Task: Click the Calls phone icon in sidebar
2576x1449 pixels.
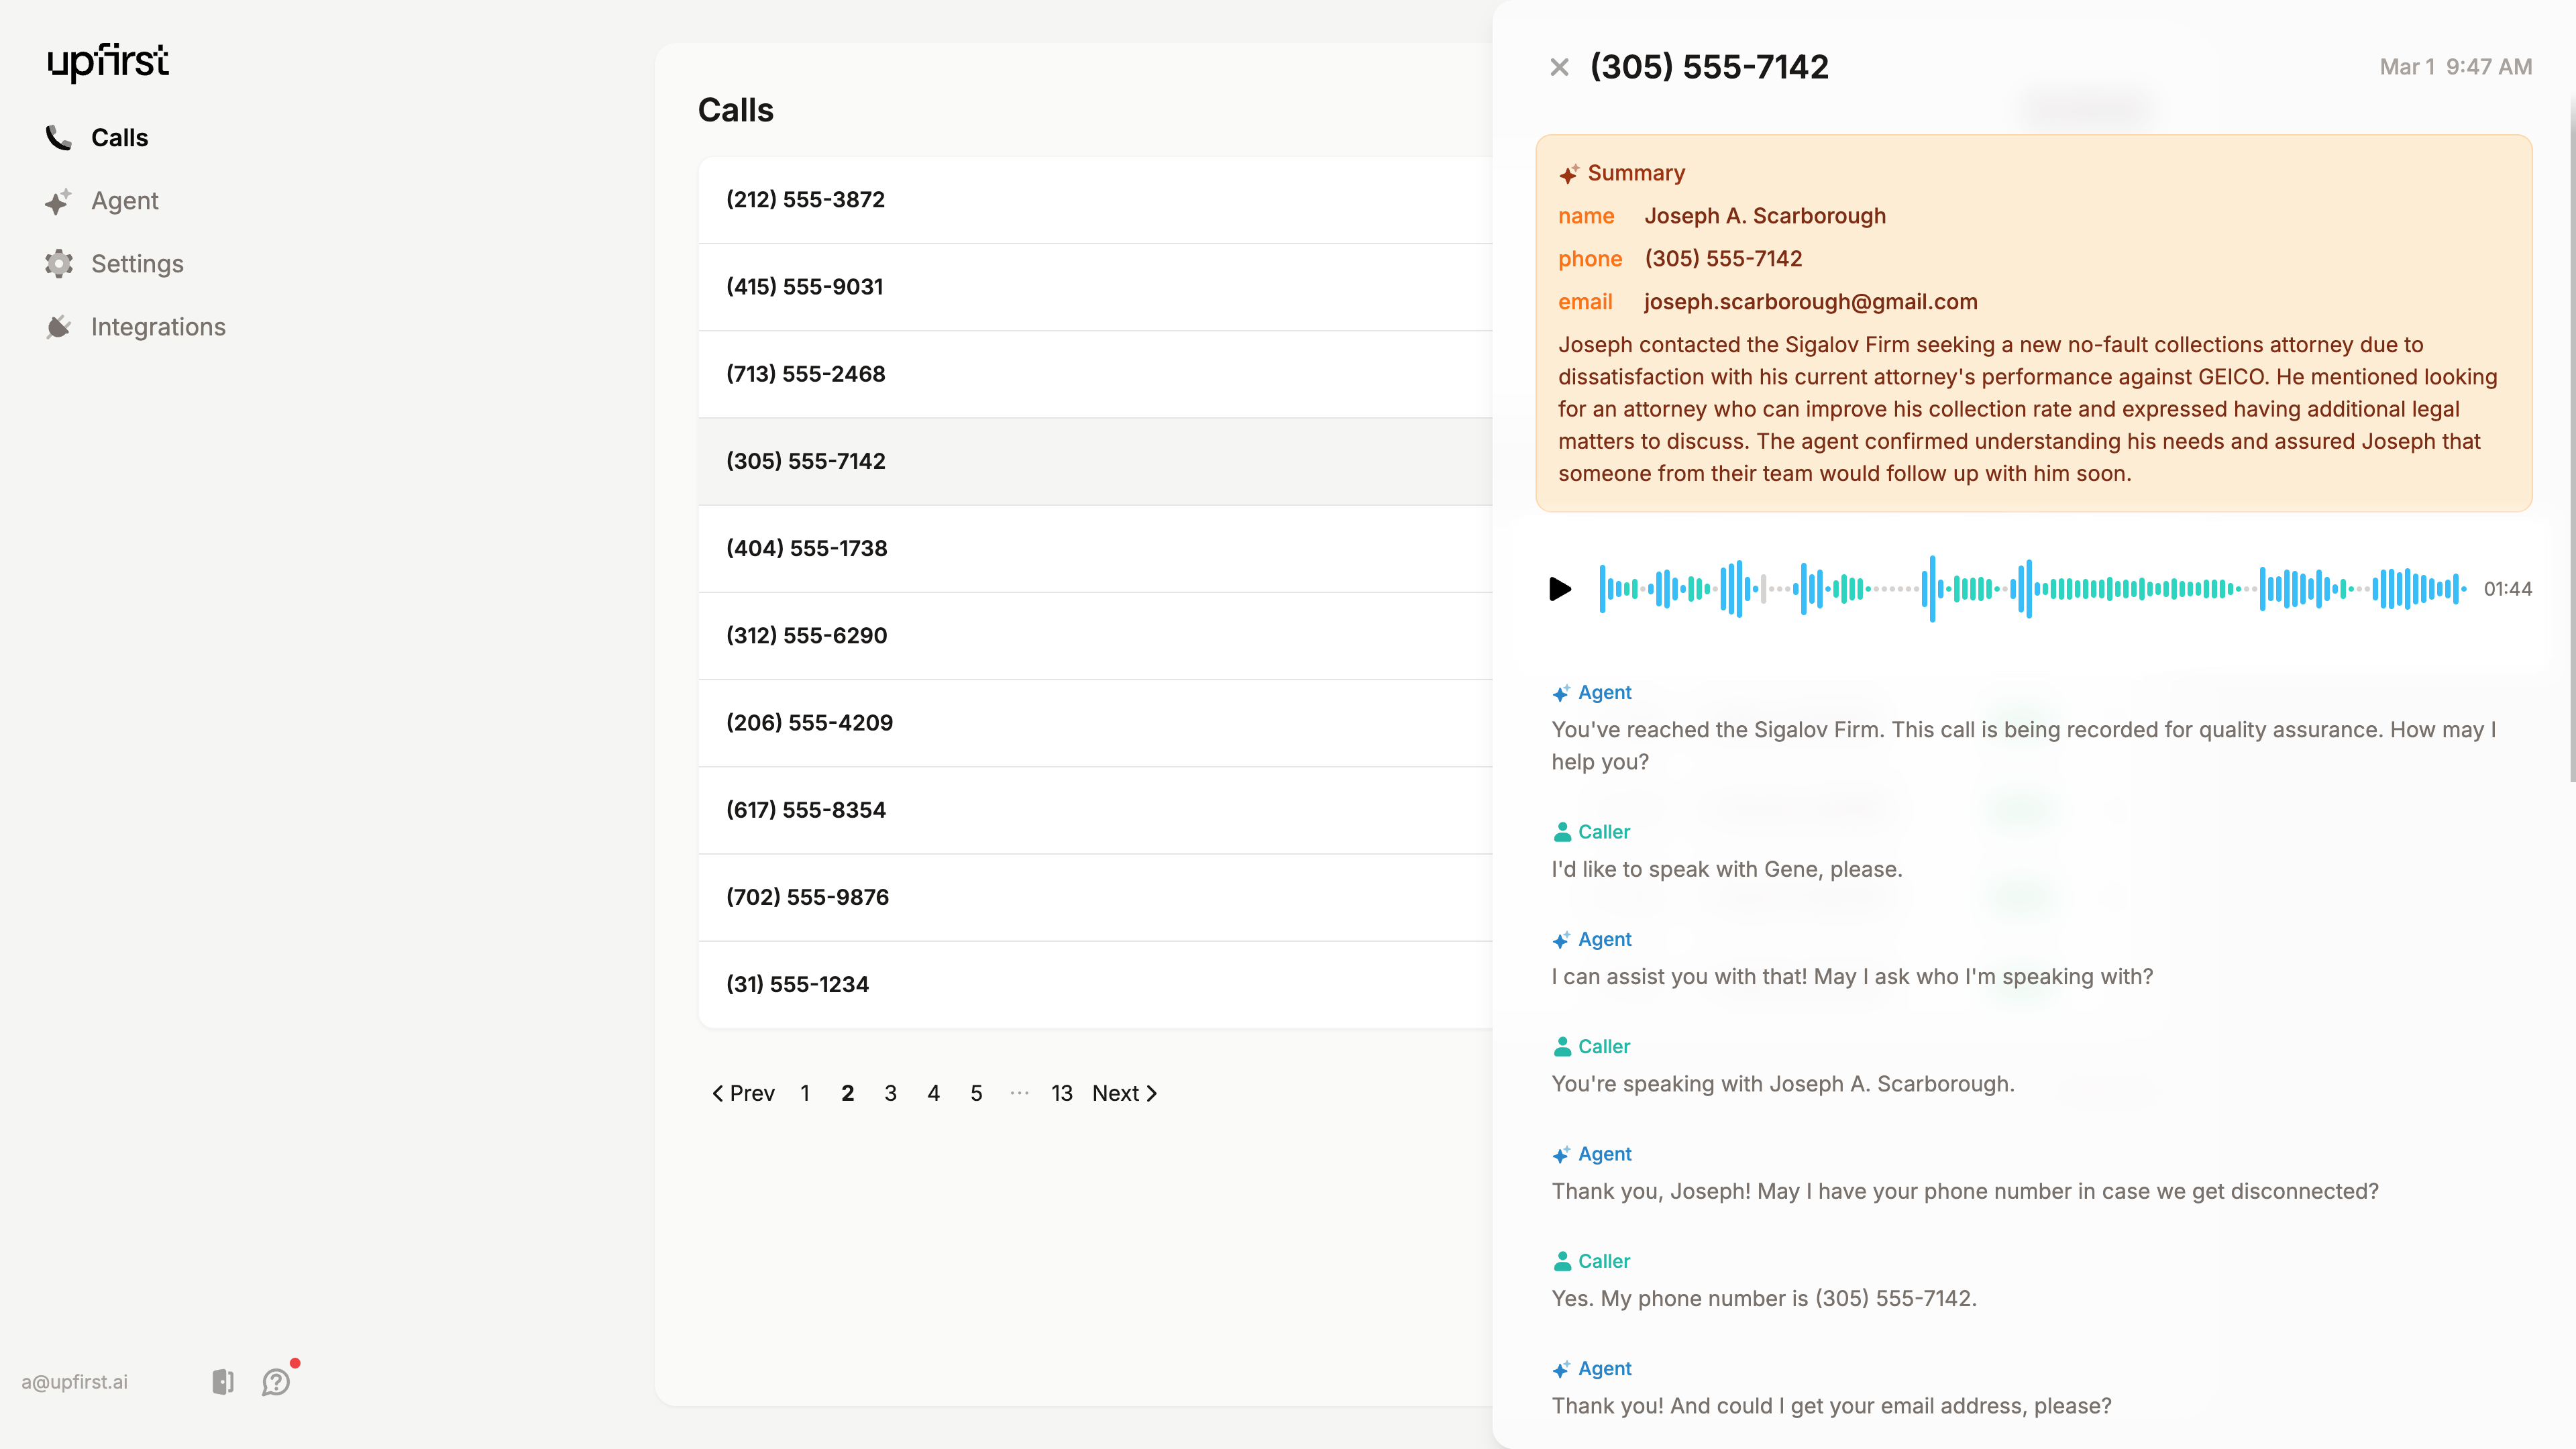Action: 59,138
